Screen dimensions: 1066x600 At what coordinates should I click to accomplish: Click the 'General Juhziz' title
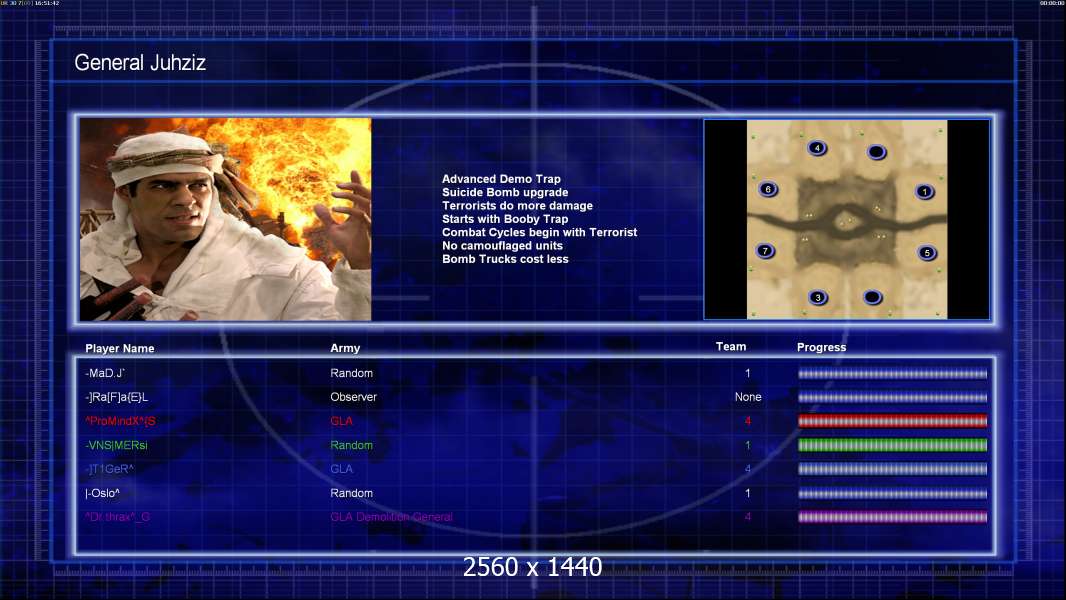(x=140, y=63)
